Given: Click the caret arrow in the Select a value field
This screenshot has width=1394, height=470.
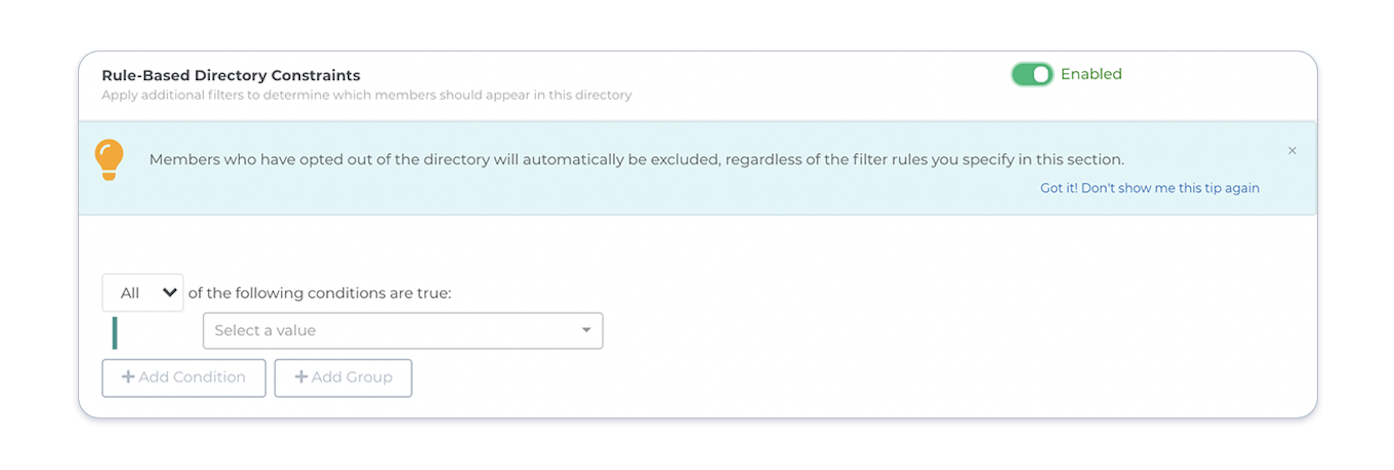Looking at the screenshot, I should point(587,331).
